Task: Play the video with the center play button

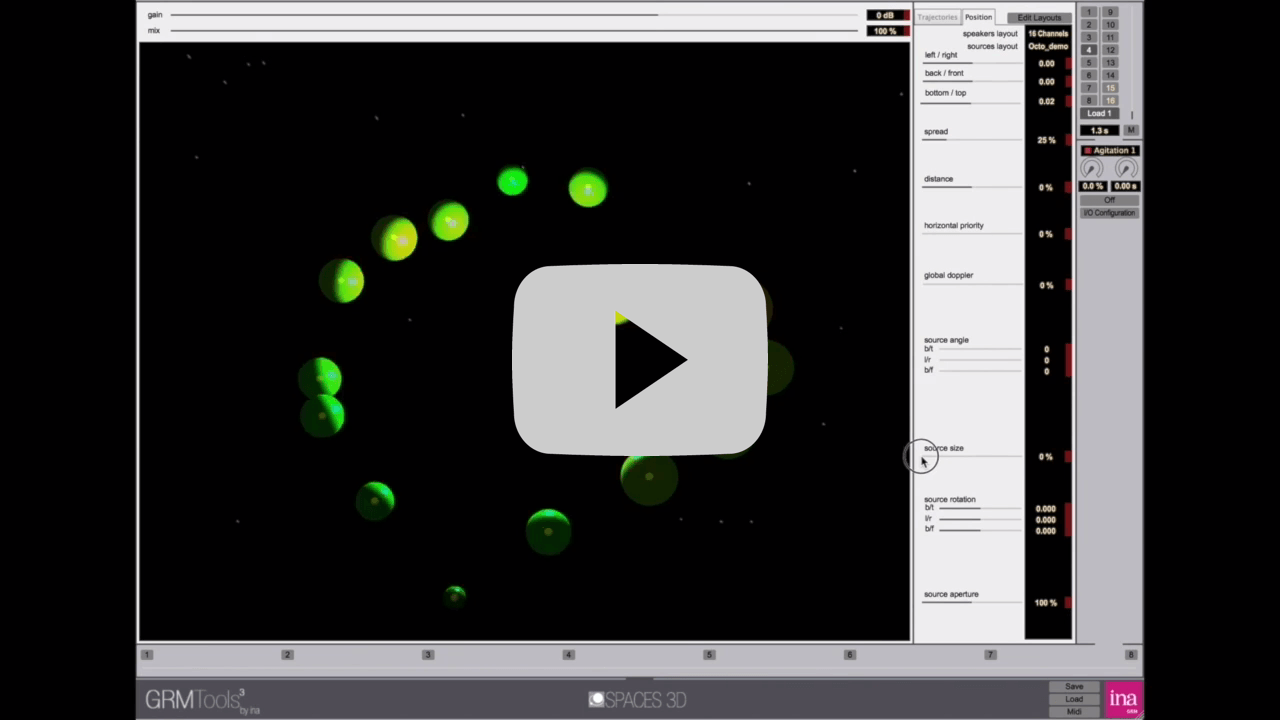Action: [640, 360]
